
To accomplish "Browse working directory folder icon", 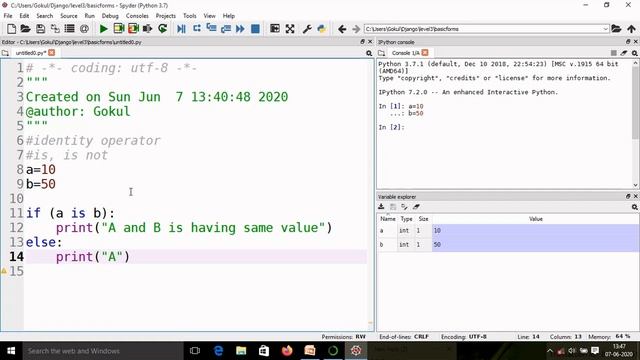I will [x=616, y=29].
